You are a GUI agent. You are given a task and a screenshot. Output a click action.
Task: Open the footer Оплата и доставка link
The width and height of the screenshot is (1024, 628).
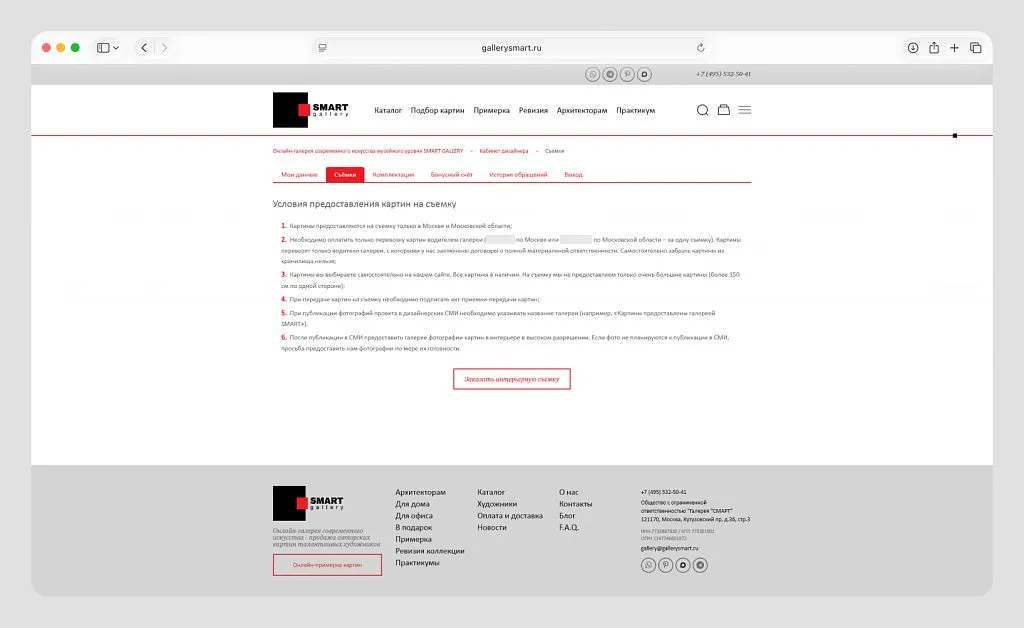pyautogui.click(x=510, y=516)
